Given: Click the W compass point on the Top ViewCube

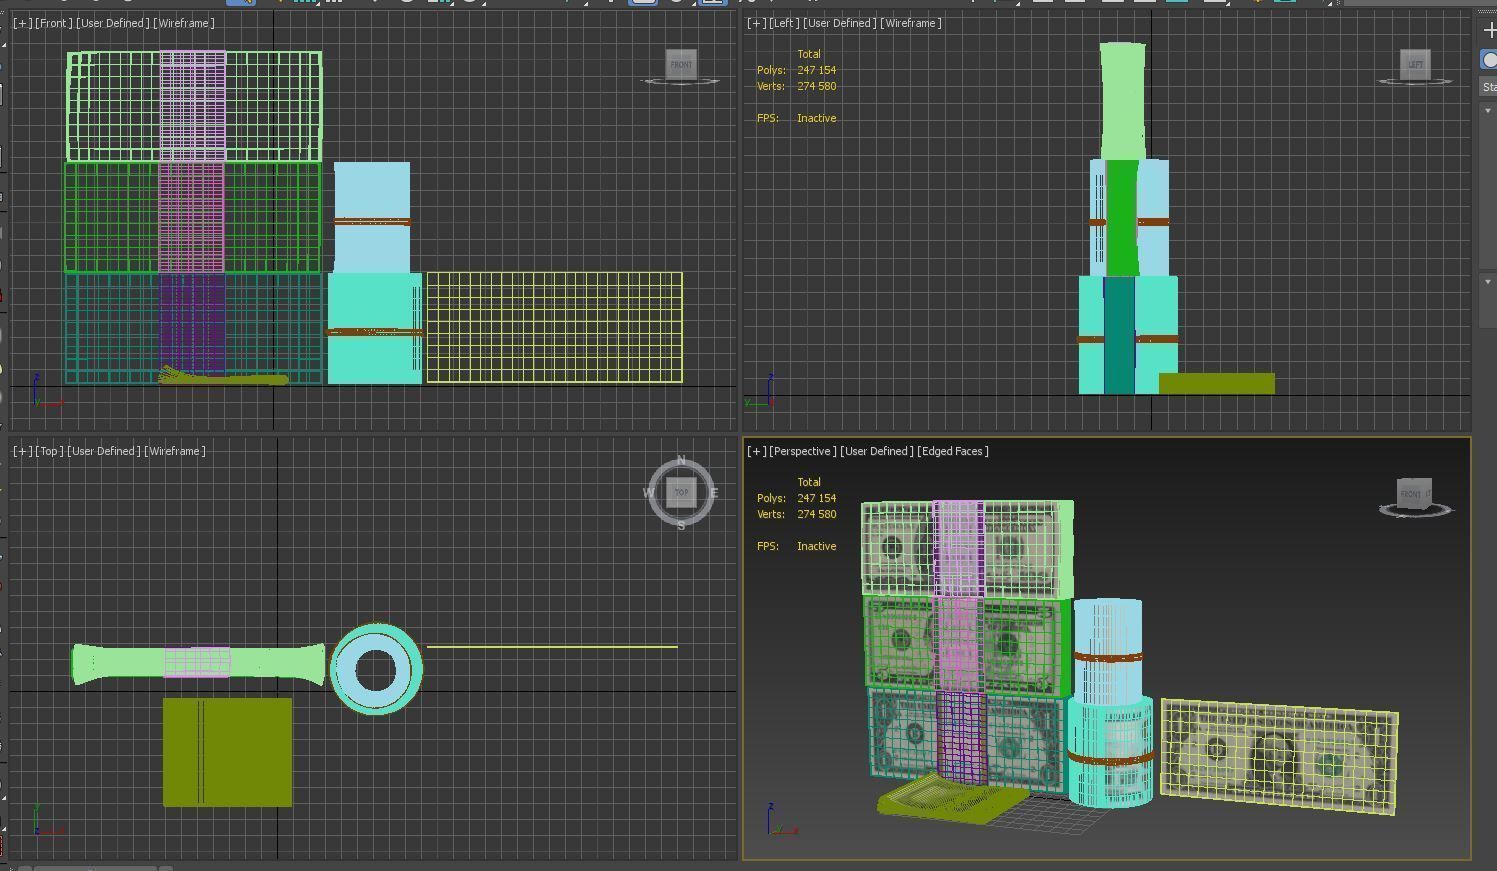Looking at the screenshot, I should [648, 493].
